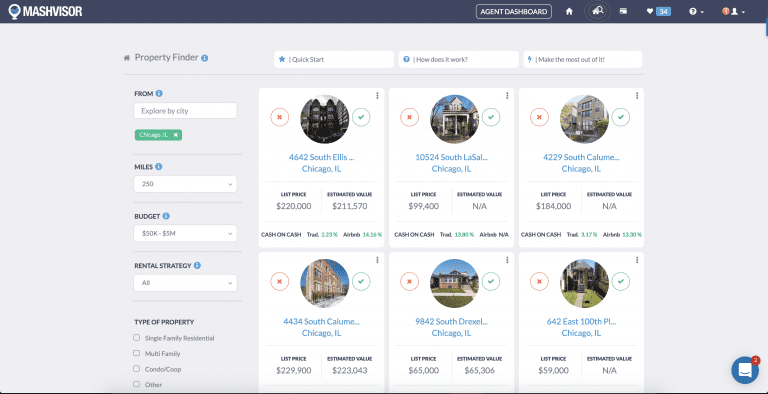Click info icon beside FROM label
768x394 pixels.
(159, 93)
